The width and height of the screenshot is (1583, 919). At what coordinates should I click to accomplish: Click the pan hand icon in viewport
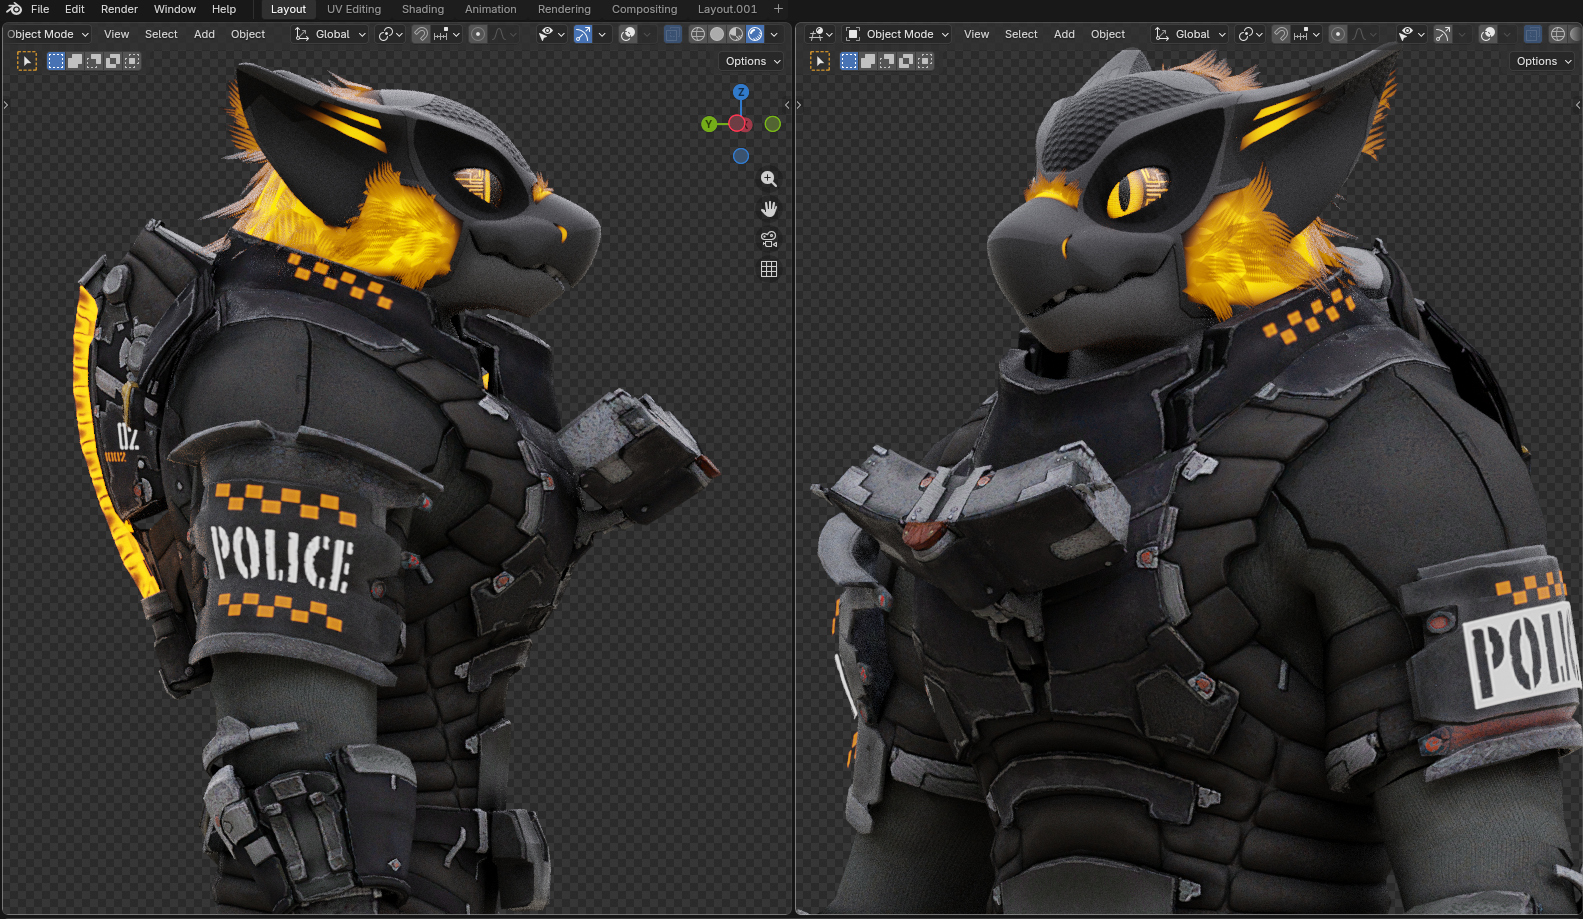tap(768, 209)
